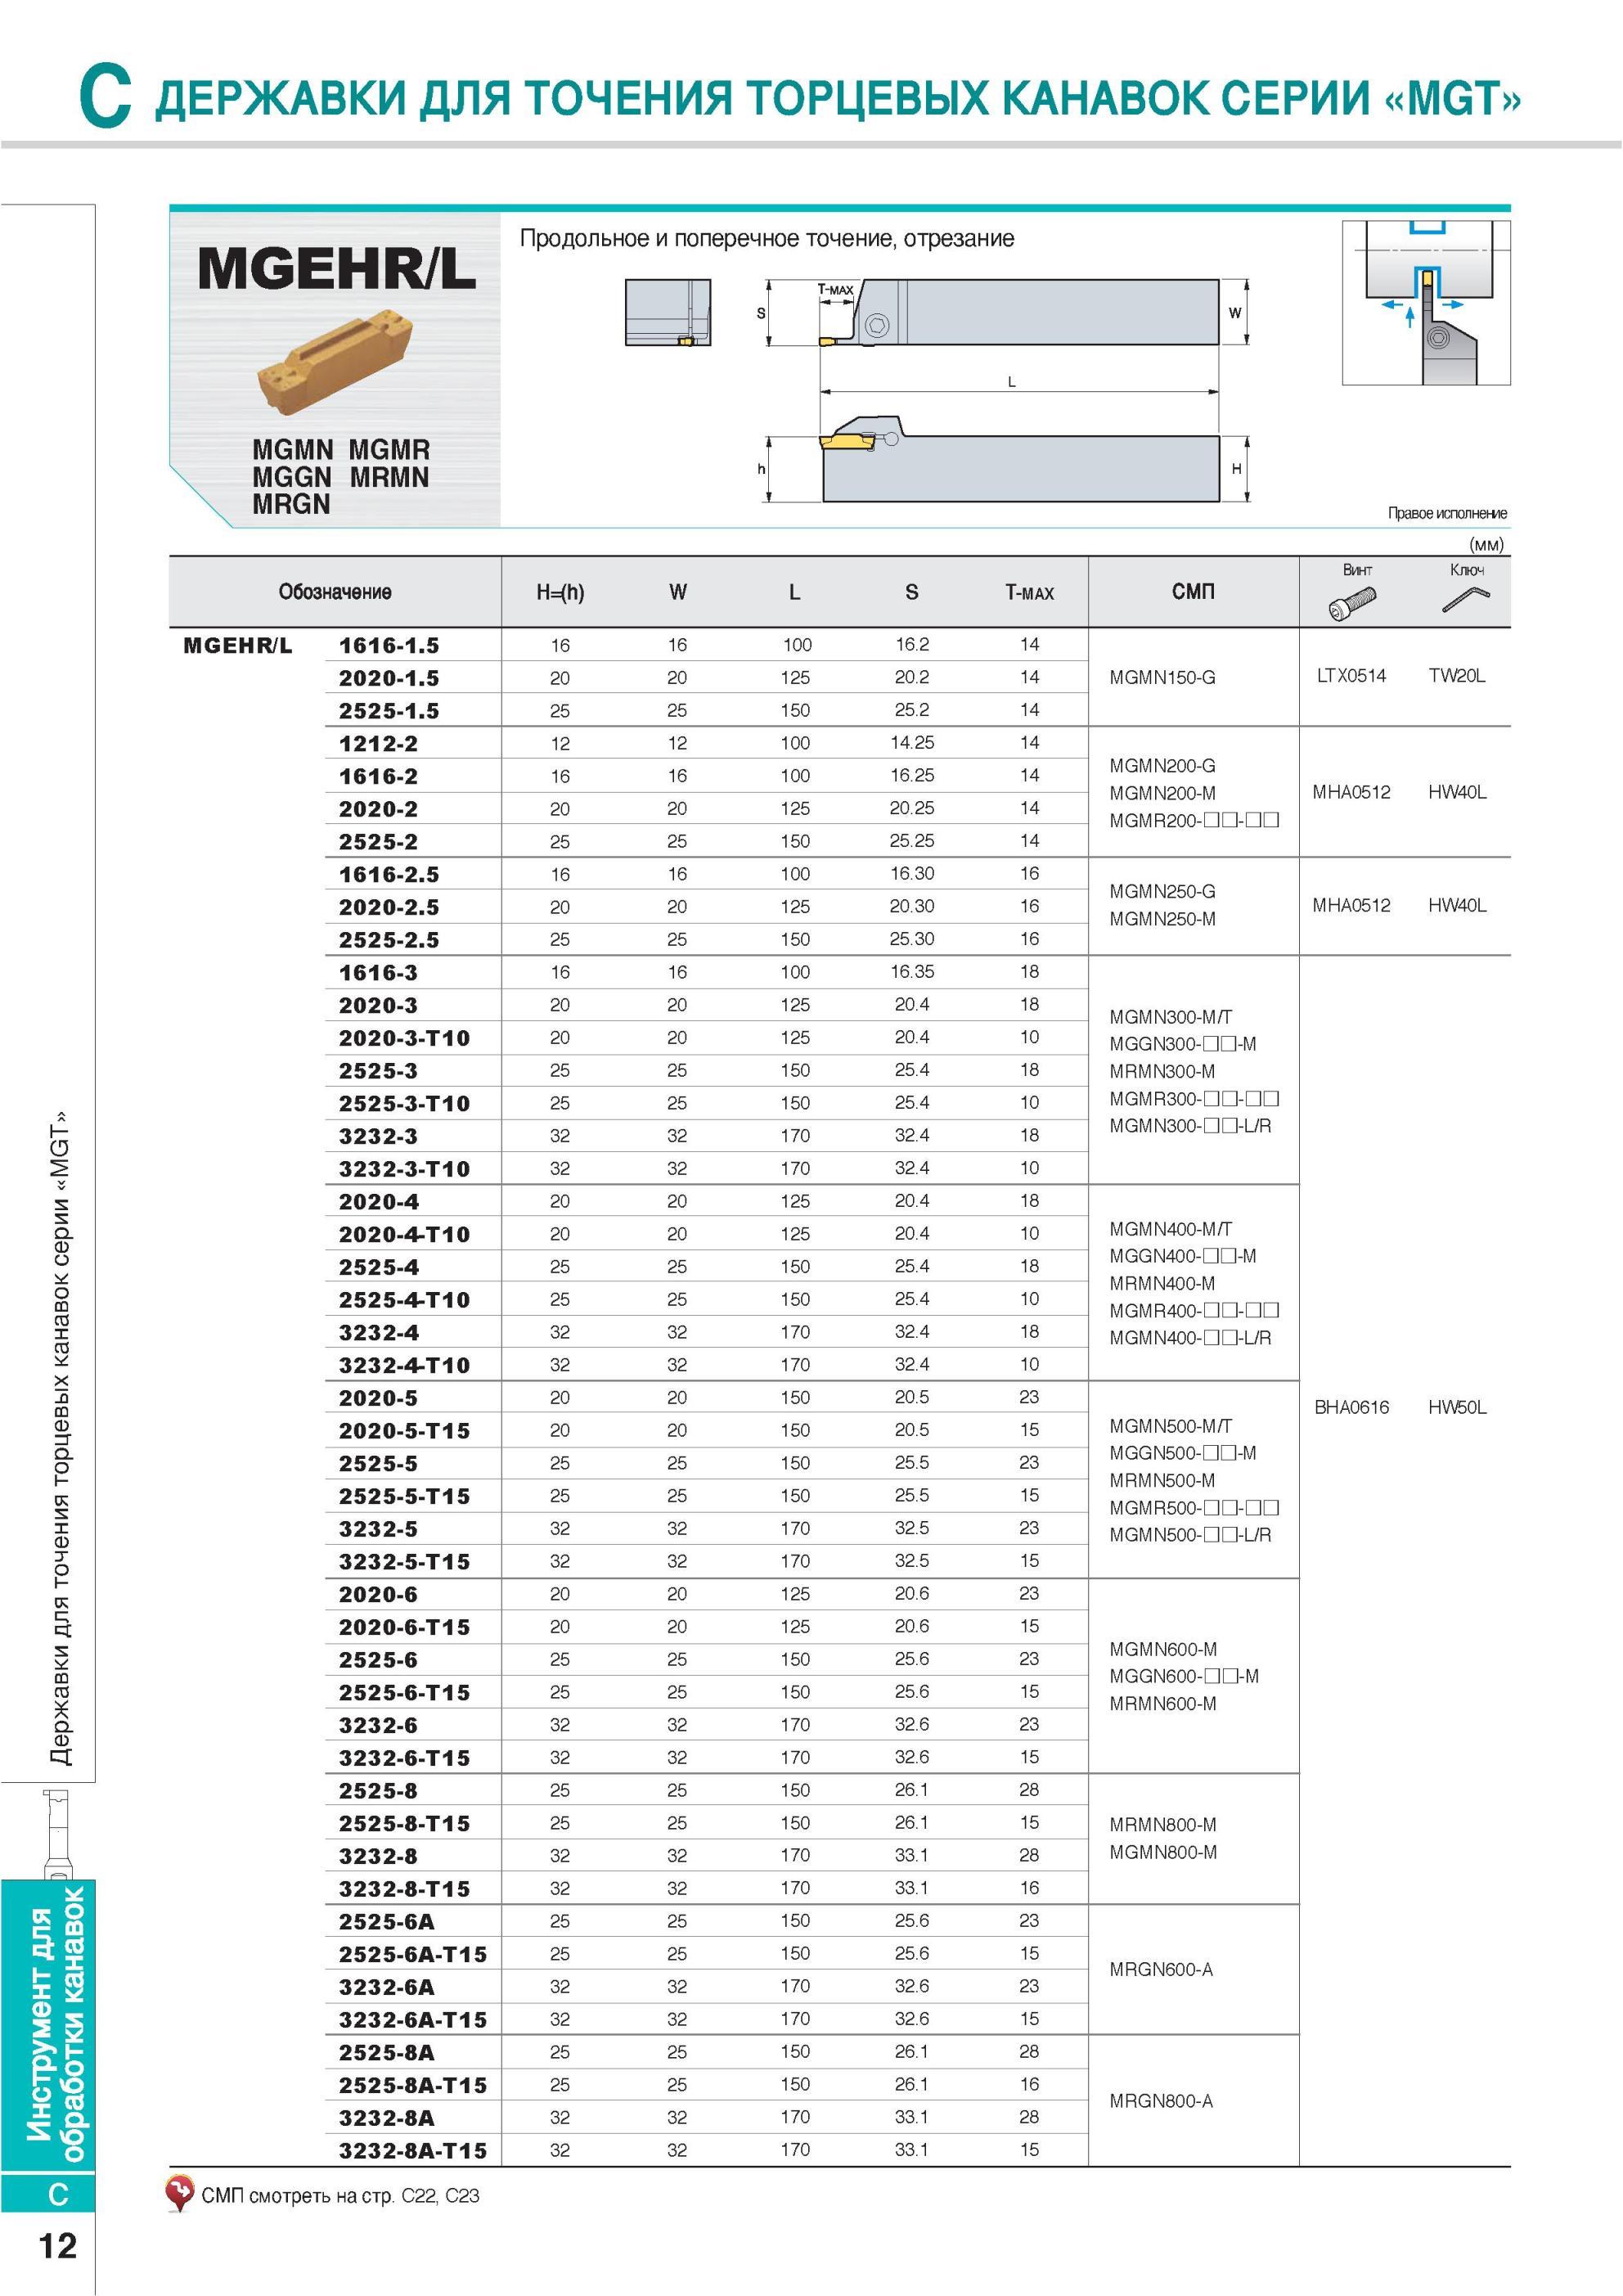
Task: Click the 'Продольное и поперечное точение, отрезание' description
Action: coord(767,238)
